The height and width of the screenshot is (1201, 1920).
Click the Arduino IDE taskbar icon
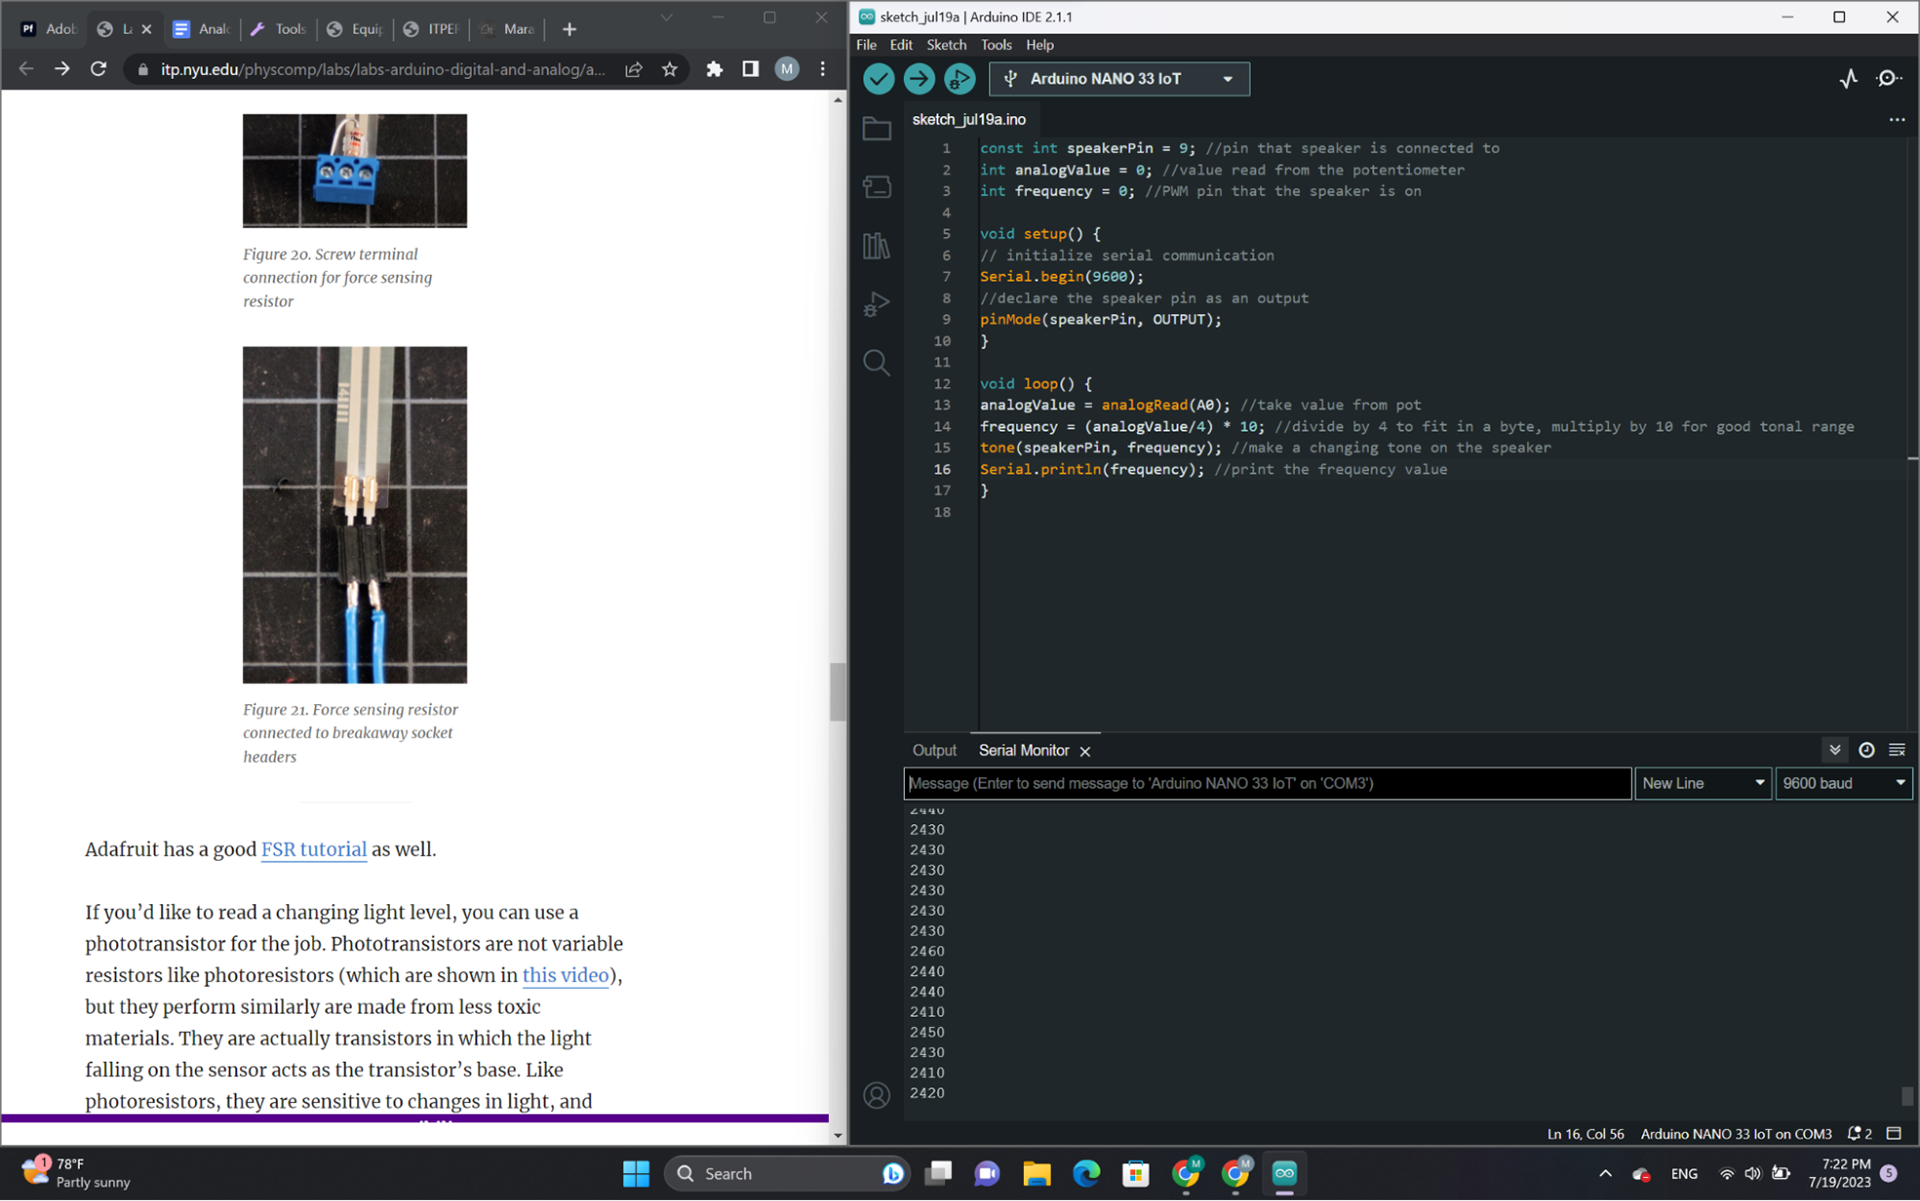1284,1174
